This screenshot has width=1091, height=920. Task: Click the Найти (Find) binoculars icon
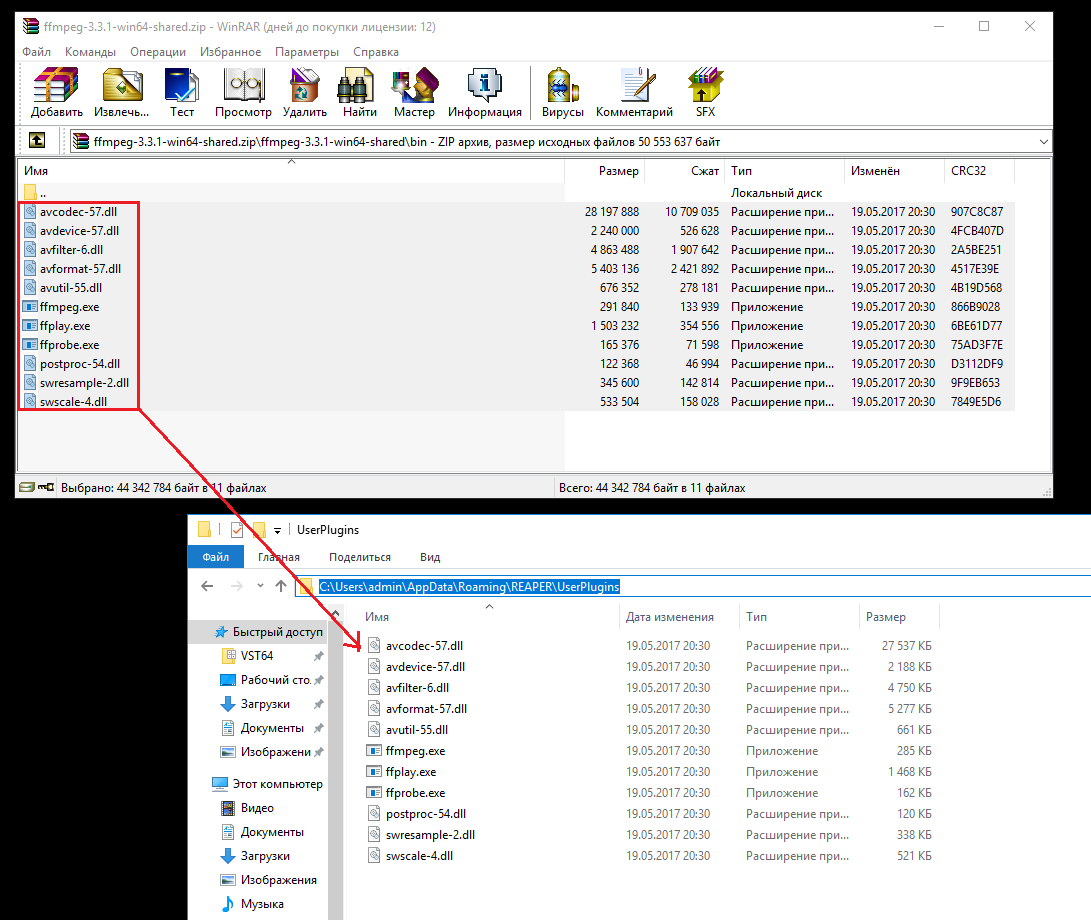point(359,93)
